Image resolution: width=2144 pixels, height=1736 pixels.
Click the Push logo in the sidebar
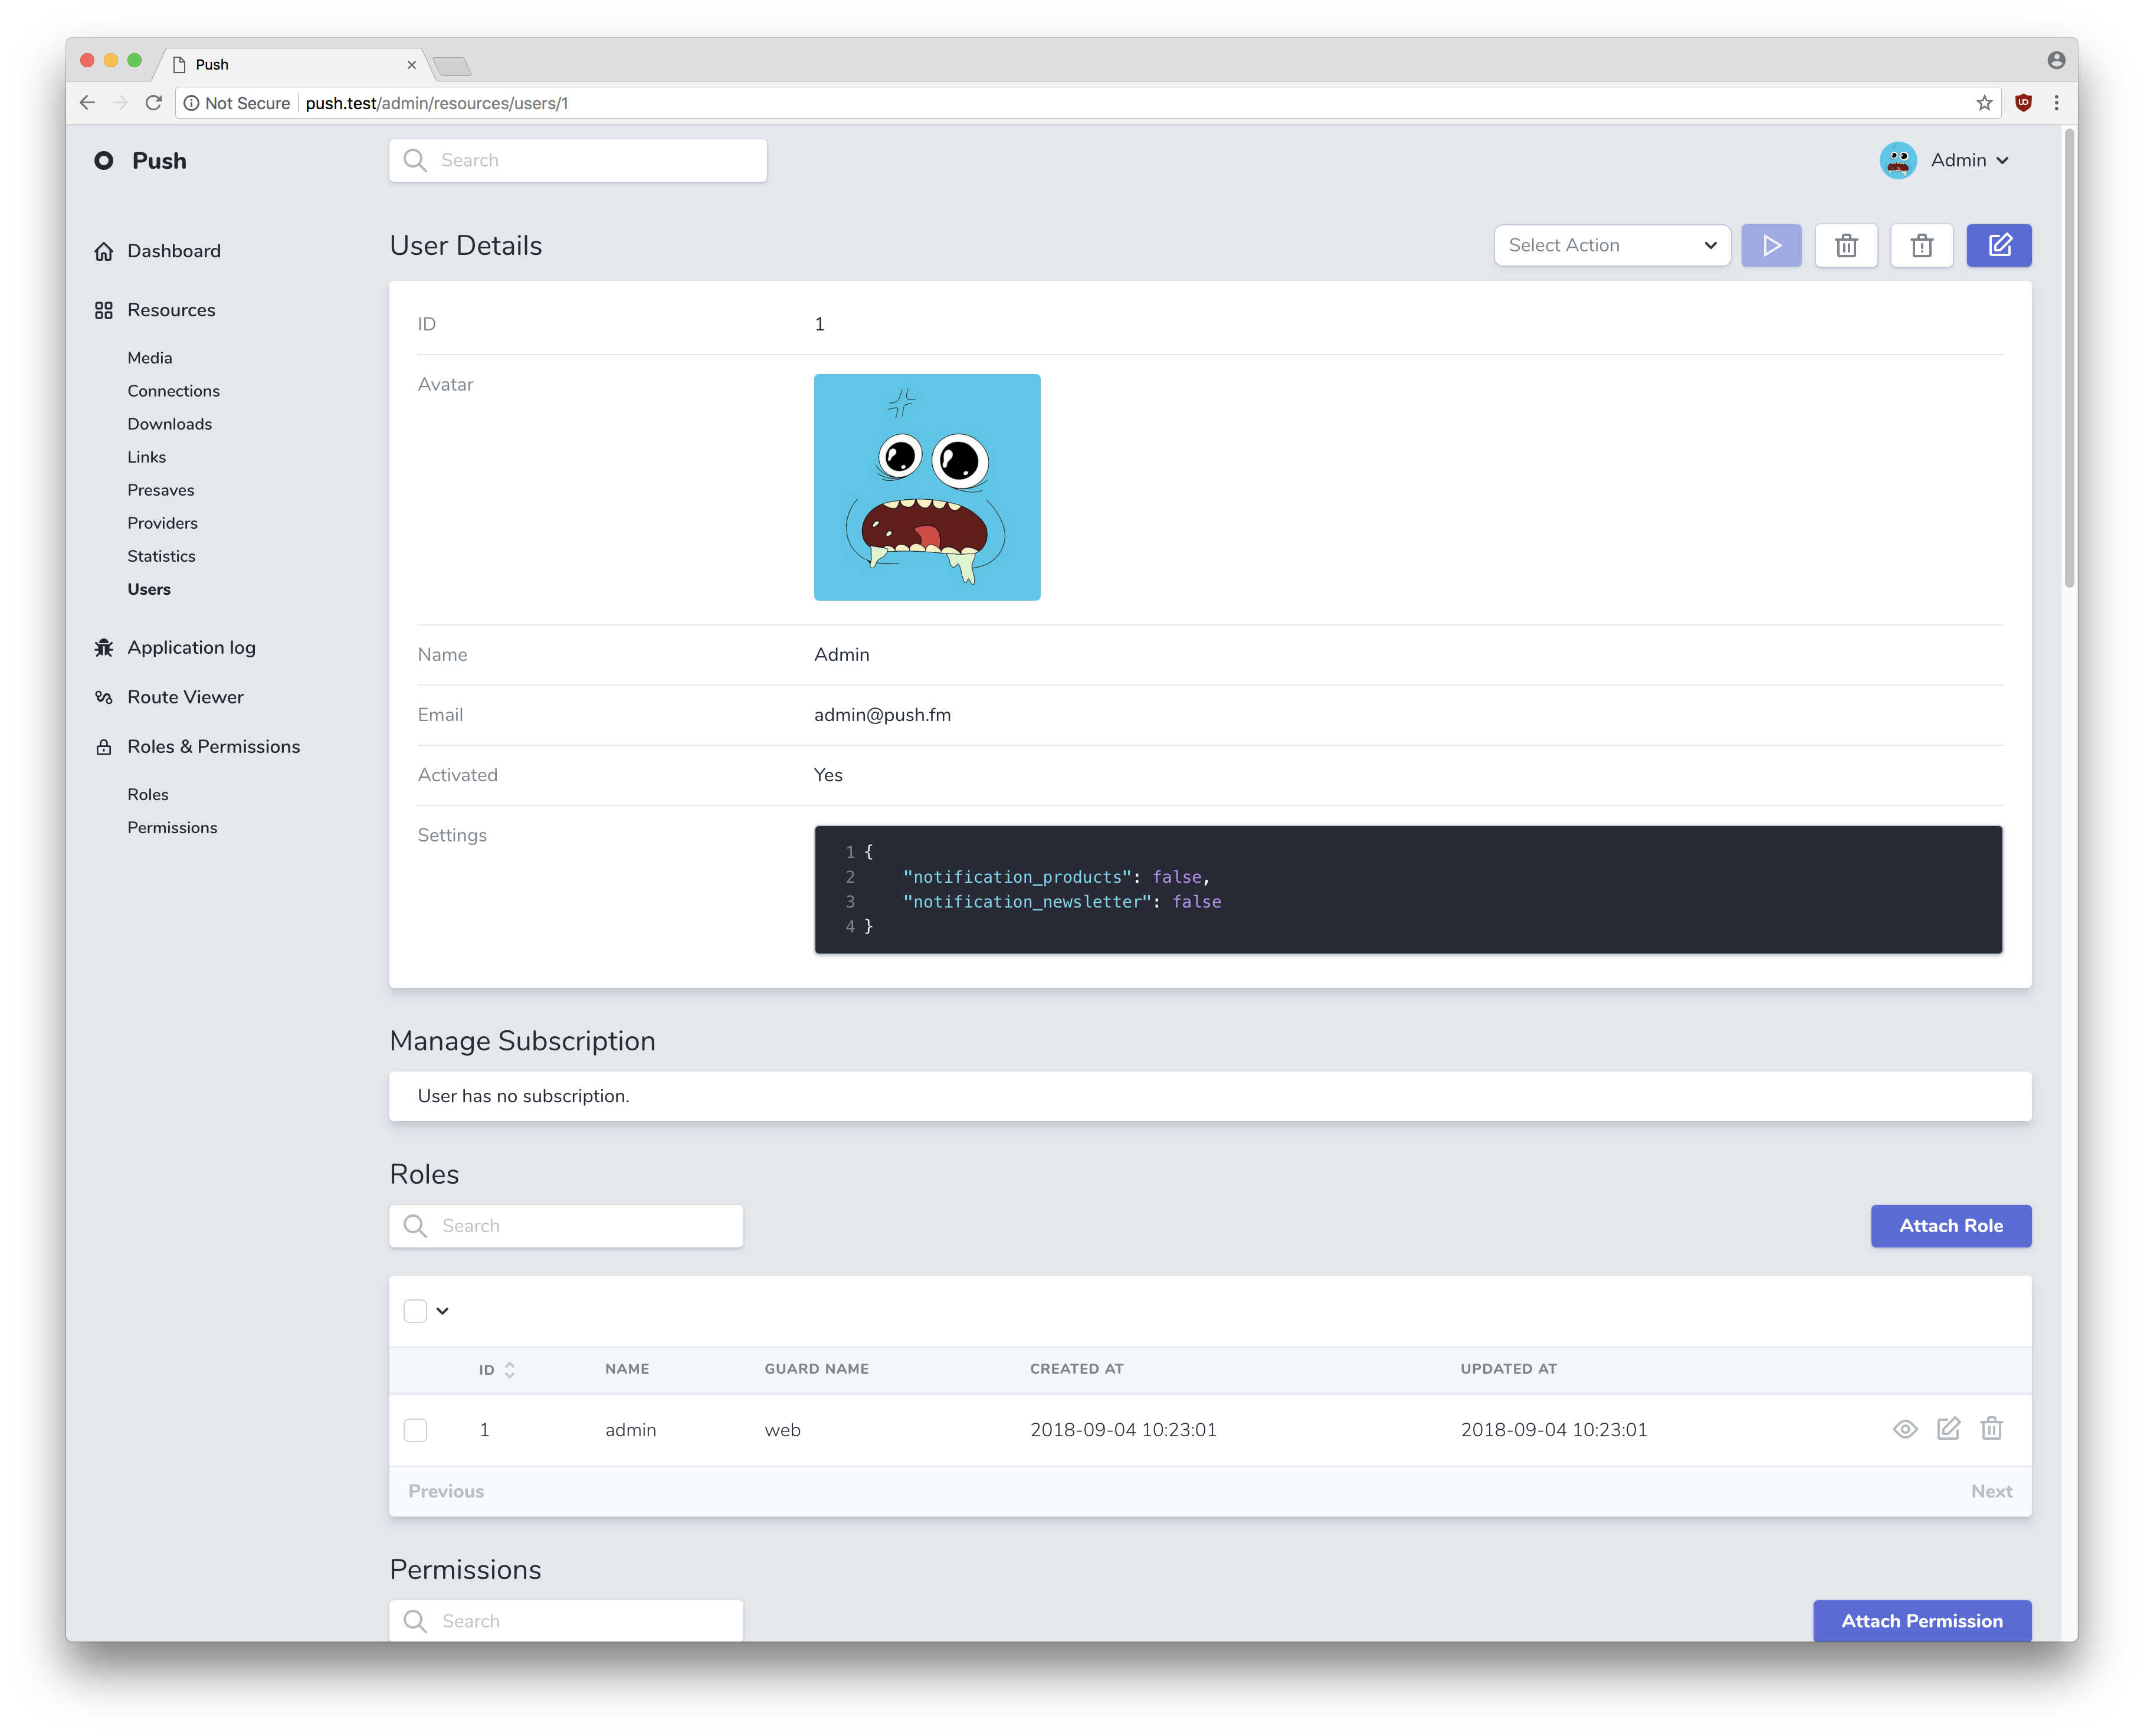pyautogui.click(x=140, y=161)
